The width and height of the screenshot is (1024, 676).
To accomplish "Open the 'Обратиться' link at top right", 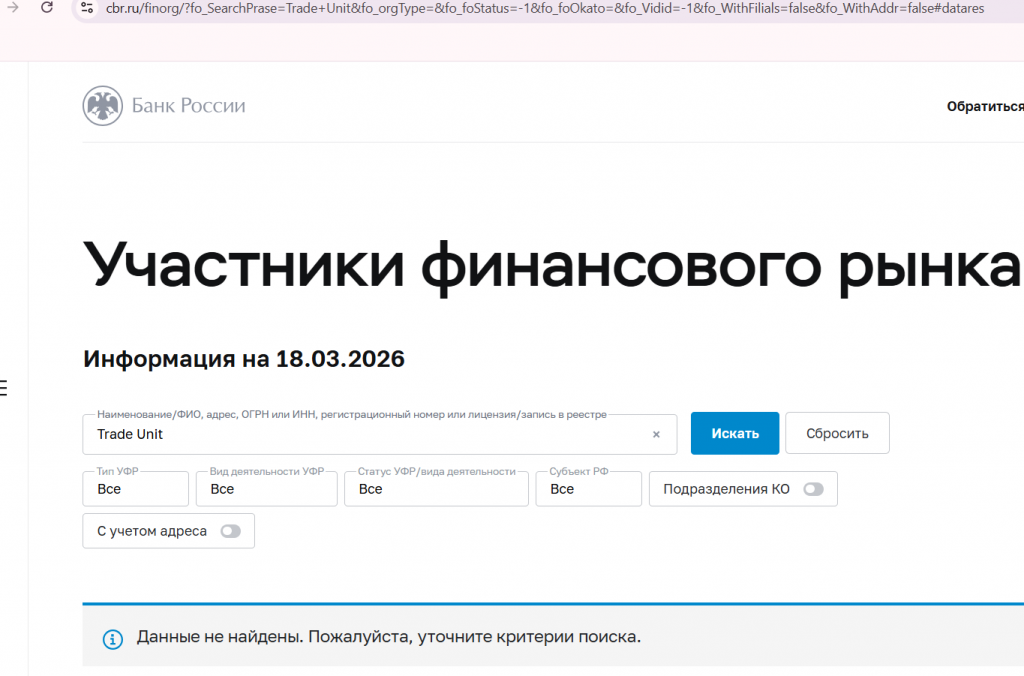I will pyautogui.click(x=984, y=105).
